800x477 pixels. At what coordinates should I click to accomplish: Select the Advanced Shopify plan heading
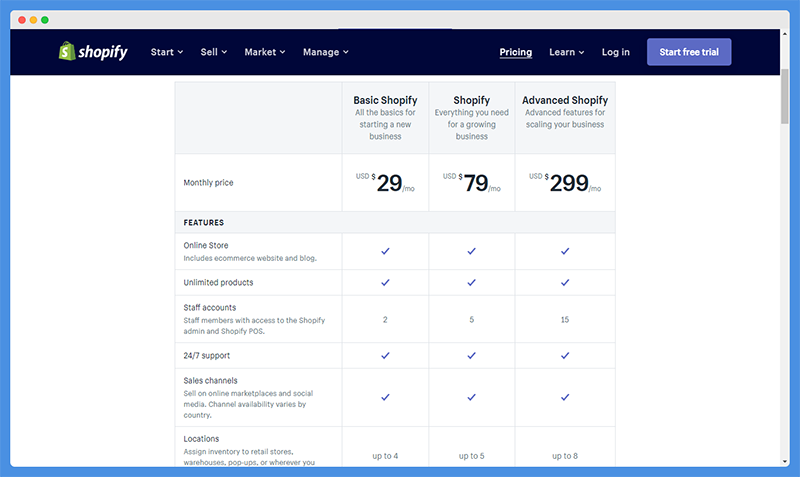tap(565, 100)
